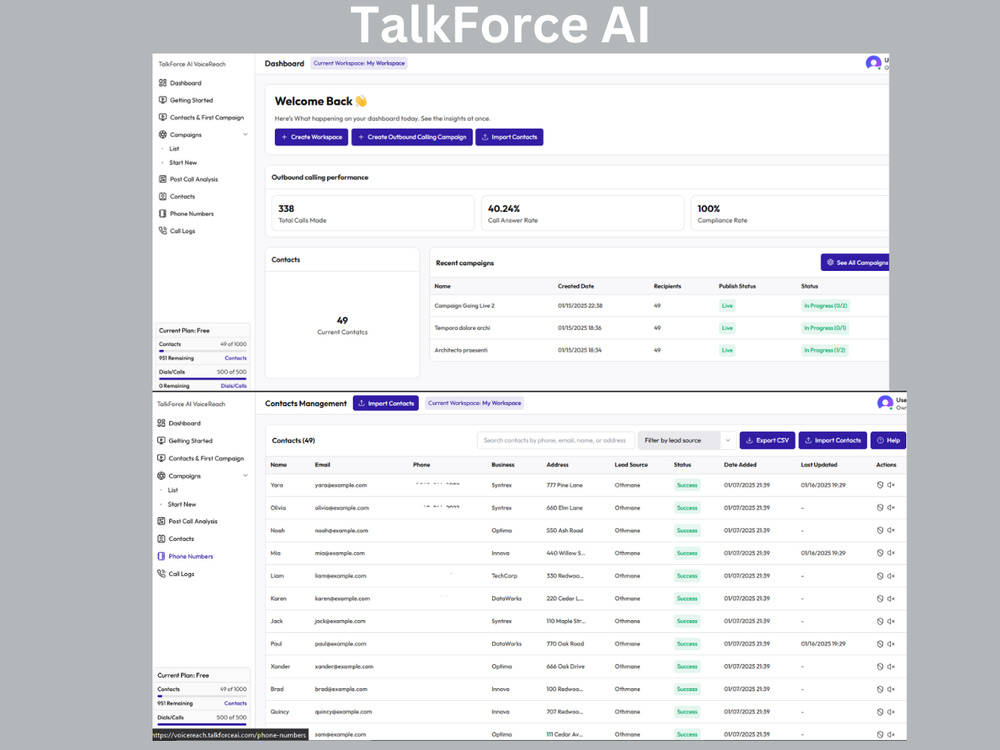The height and width of the screenshot is (750, 1000).
Task: Click Contacts link in lower Current Plan box
Action: 235,703
